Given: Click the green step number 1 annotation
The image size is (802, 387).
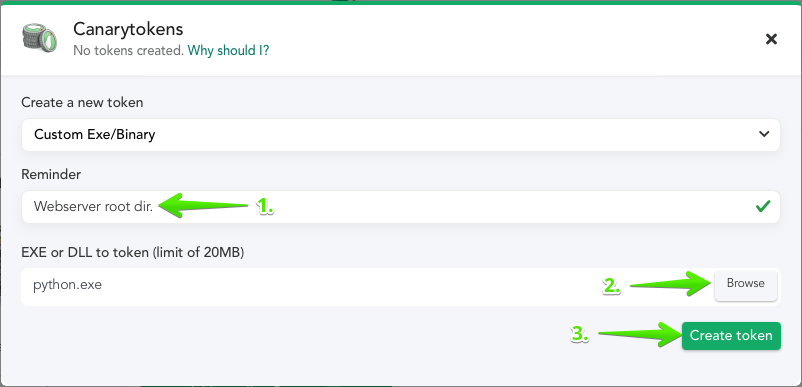Looking at the screenshot, I should pos(265,207).
